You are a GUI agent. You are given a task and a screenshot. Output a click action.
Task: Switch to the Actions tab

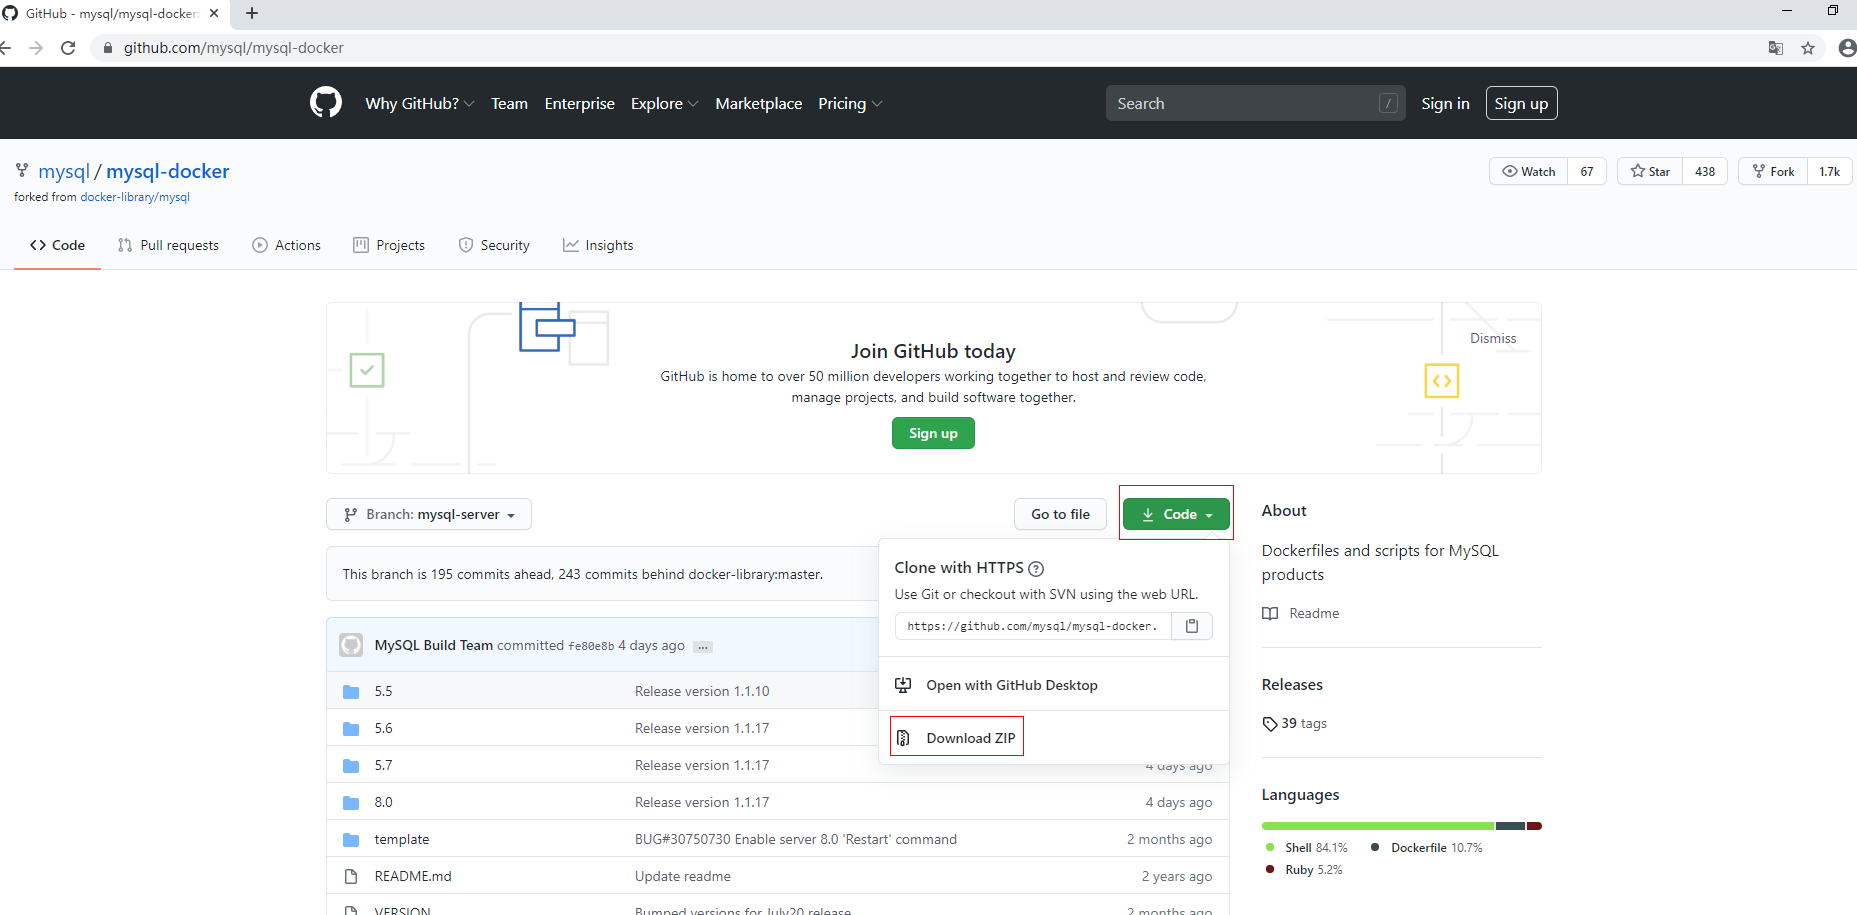[x=287, y=245]
